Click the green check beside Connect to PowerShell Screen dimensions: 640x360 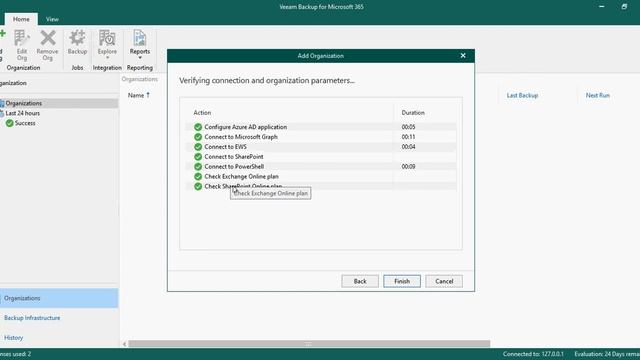point(198,167)
